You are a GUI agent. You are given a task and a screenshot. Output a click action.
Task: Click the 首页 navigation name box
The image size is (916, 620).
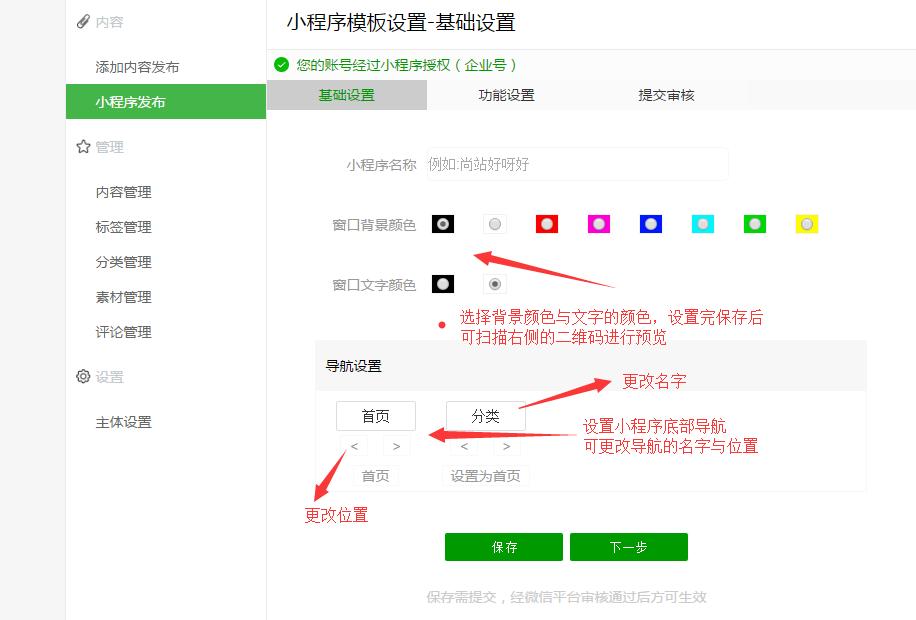tap(376, 416)
